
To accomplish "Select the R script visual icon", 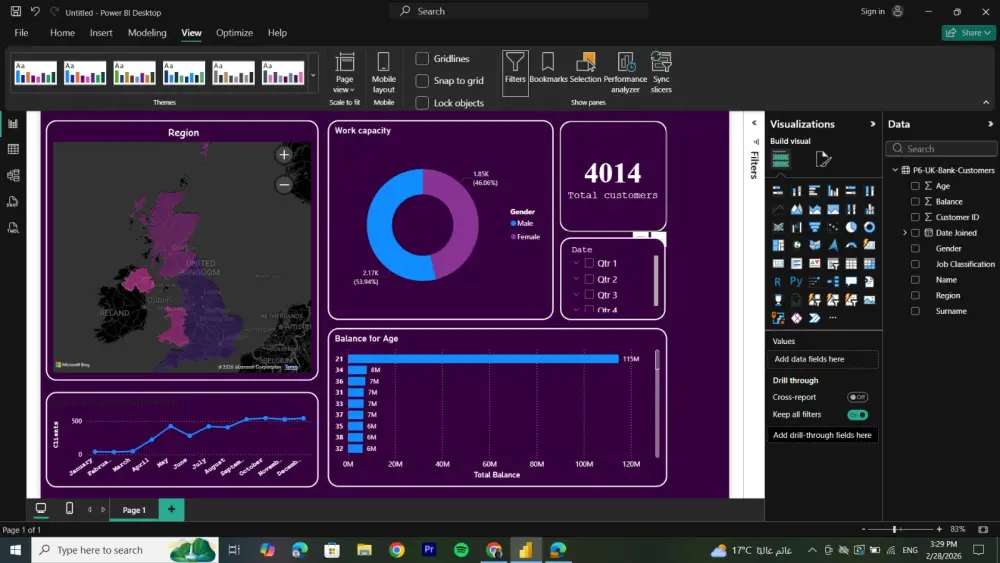I will (x=777, y=282).
